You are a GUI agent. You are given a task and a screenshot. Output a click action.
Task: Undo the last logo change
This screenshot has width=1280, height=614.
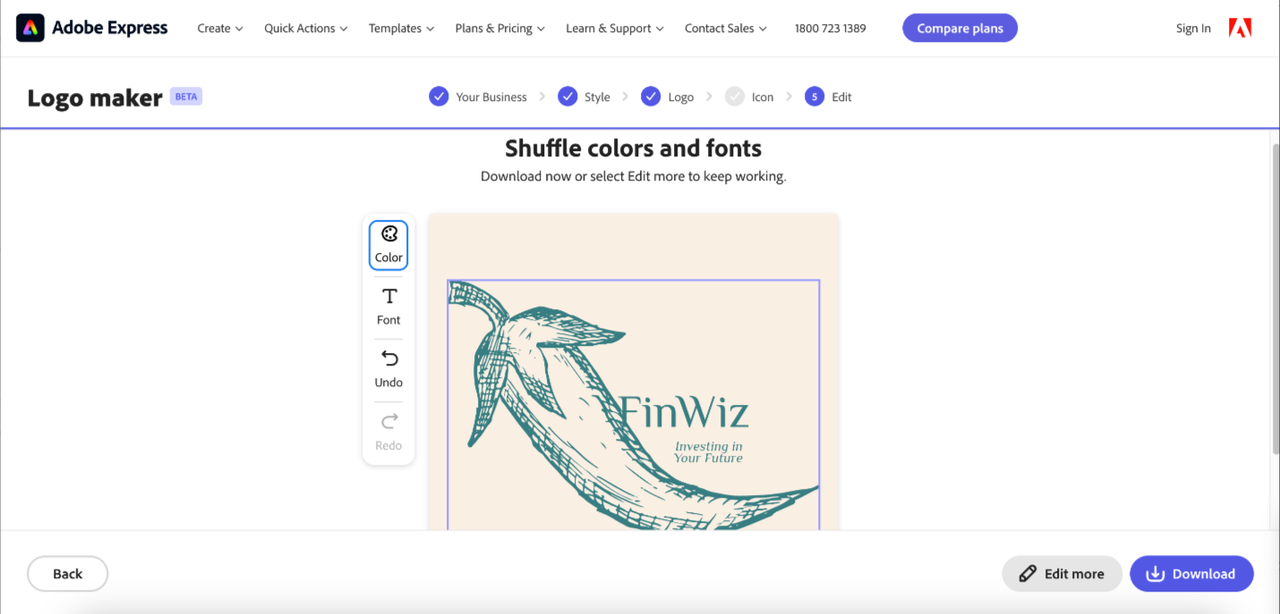[x=389, y=369]
